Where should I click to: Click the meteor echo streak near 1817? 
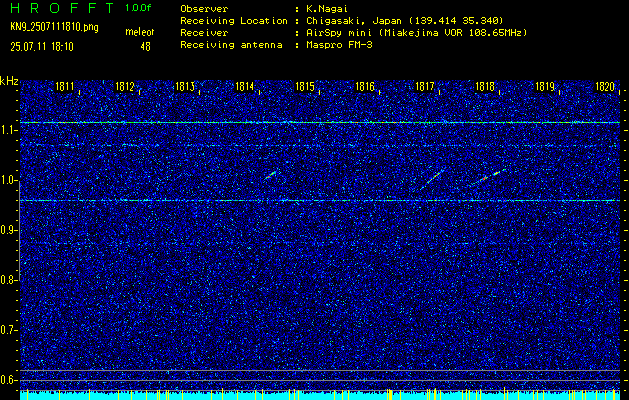[432, 179]
